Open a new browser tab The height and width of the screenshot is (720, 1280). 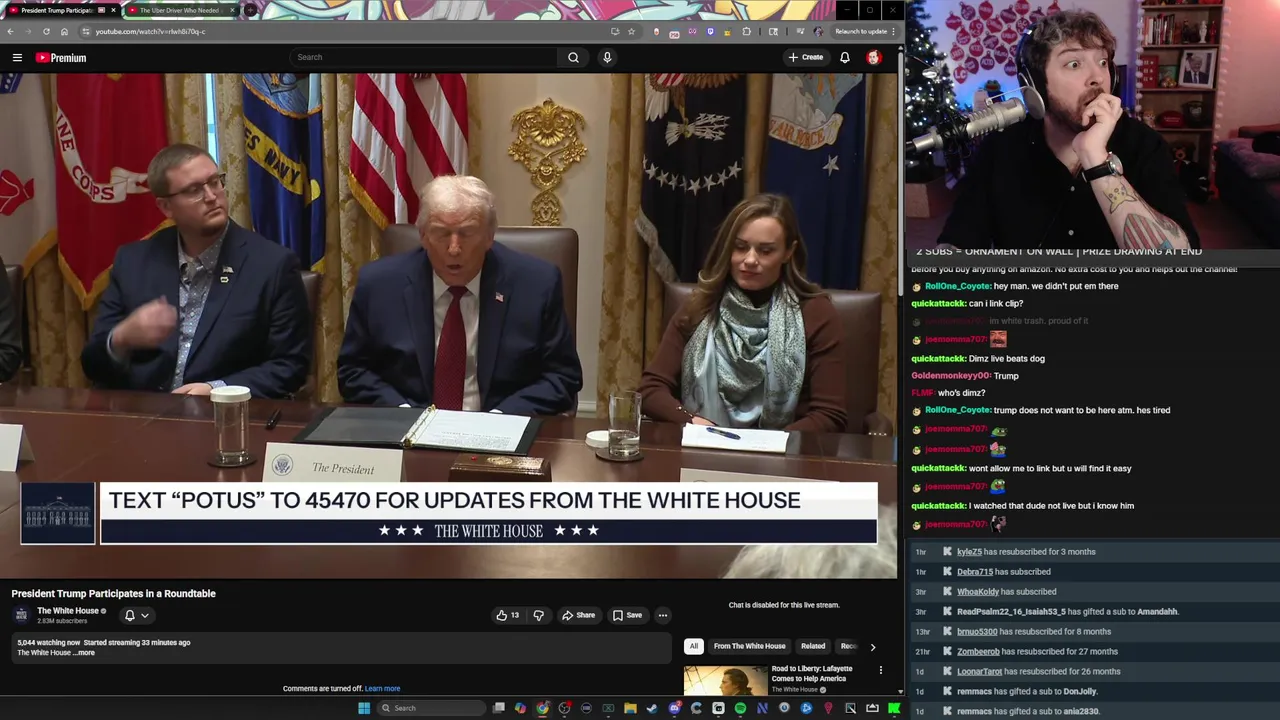pos(250,10)
